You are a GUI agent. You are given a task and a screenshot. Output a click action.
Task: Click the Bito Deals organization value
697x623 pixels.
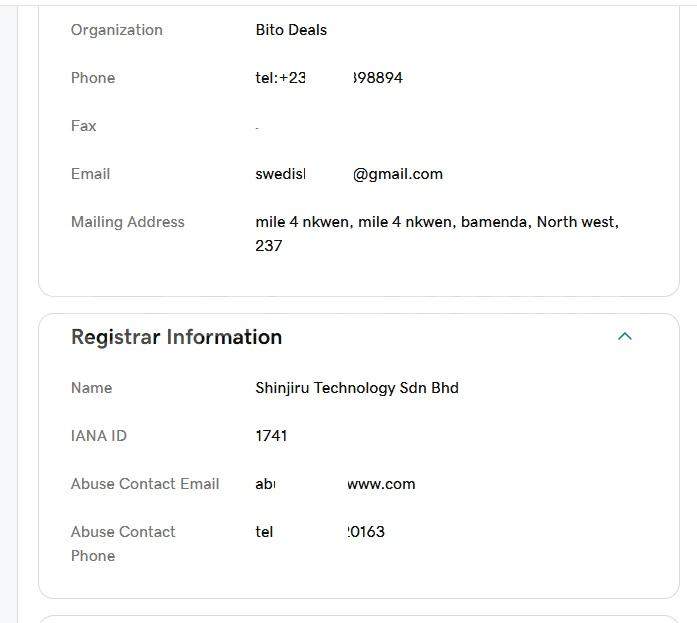pos(291,30)
